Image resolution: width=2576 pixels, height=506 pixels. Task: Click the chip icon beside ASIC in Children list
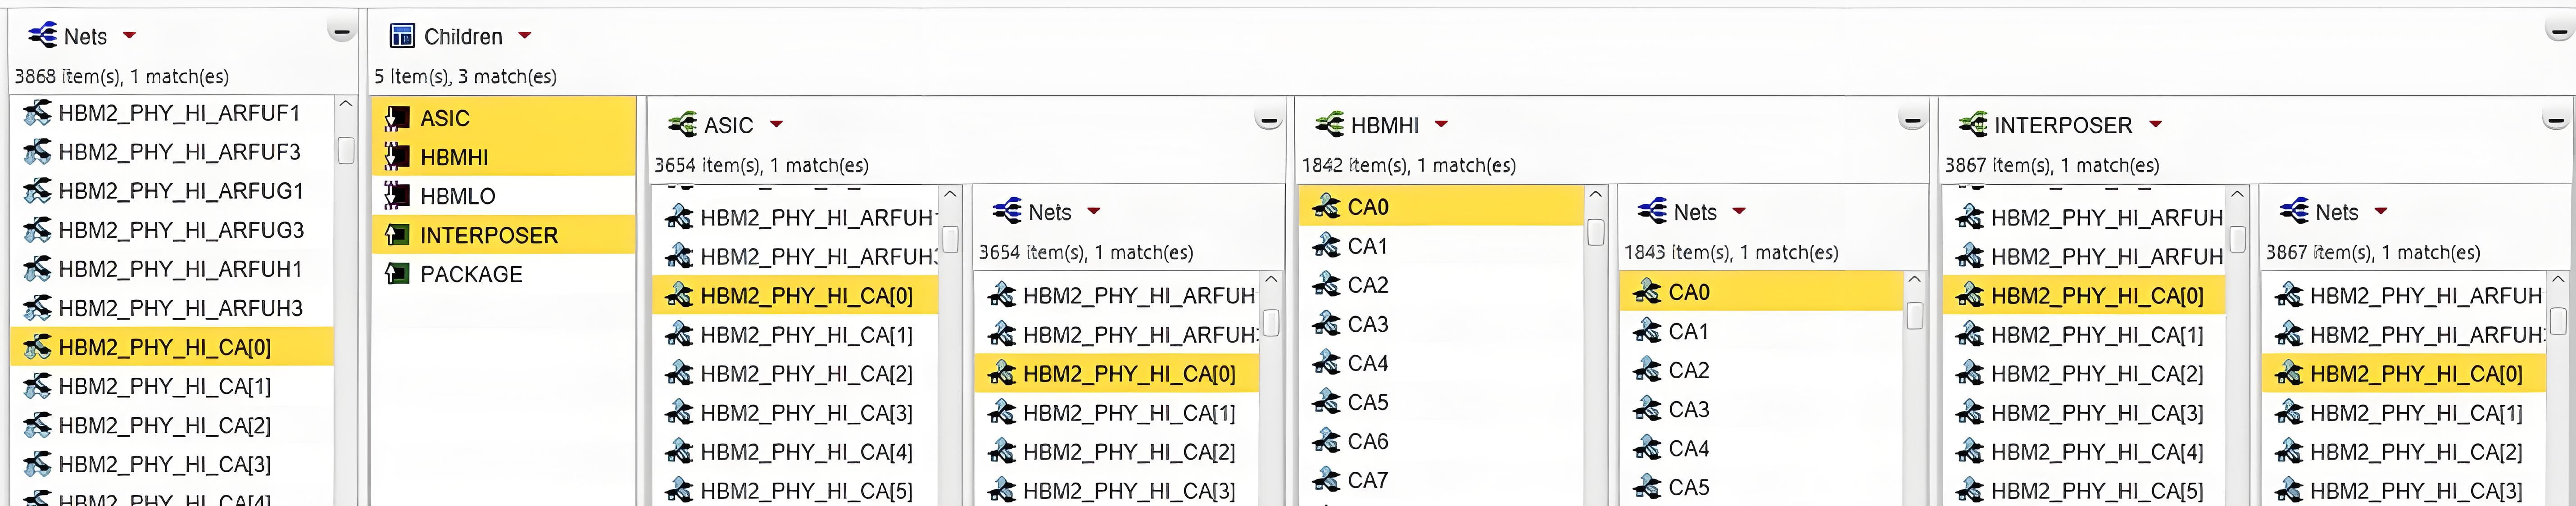[x=397, y=118]
